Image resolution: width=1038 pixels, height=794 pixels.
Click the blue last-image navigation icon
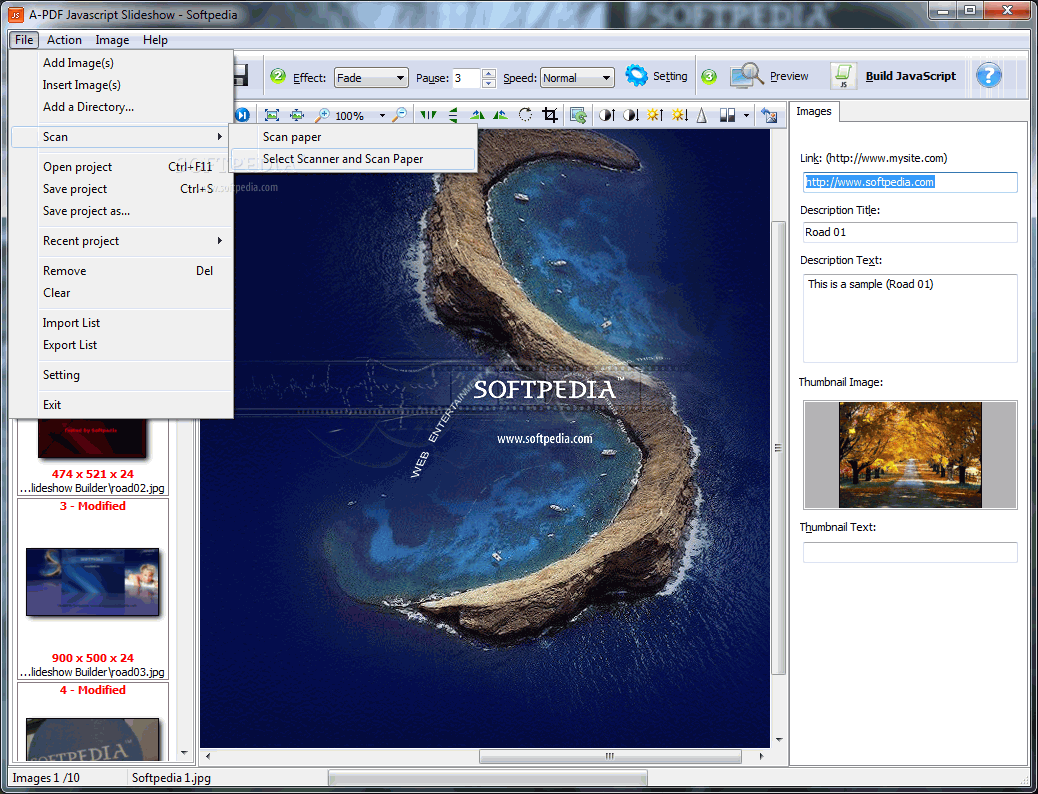(x=242, y=115)
